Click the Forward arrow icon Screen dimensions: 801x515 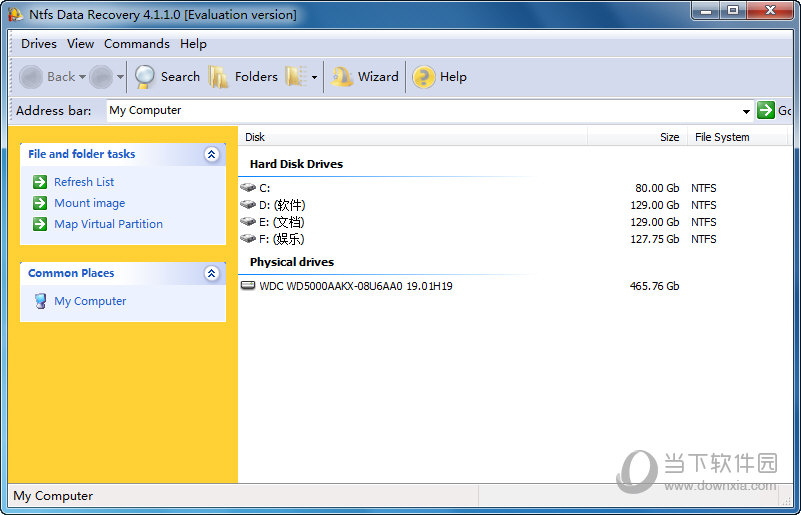[x=101, y=77]
